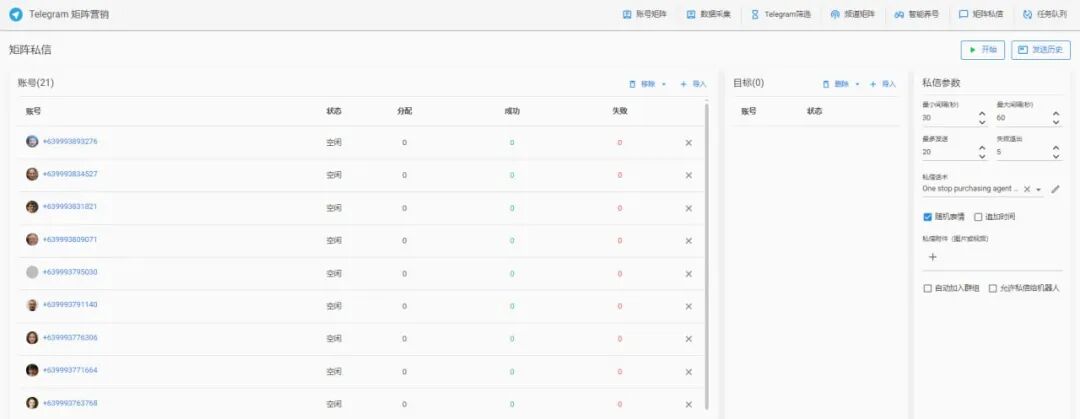Enable the 追加时间 checkbox

click(x=978, y=217)
